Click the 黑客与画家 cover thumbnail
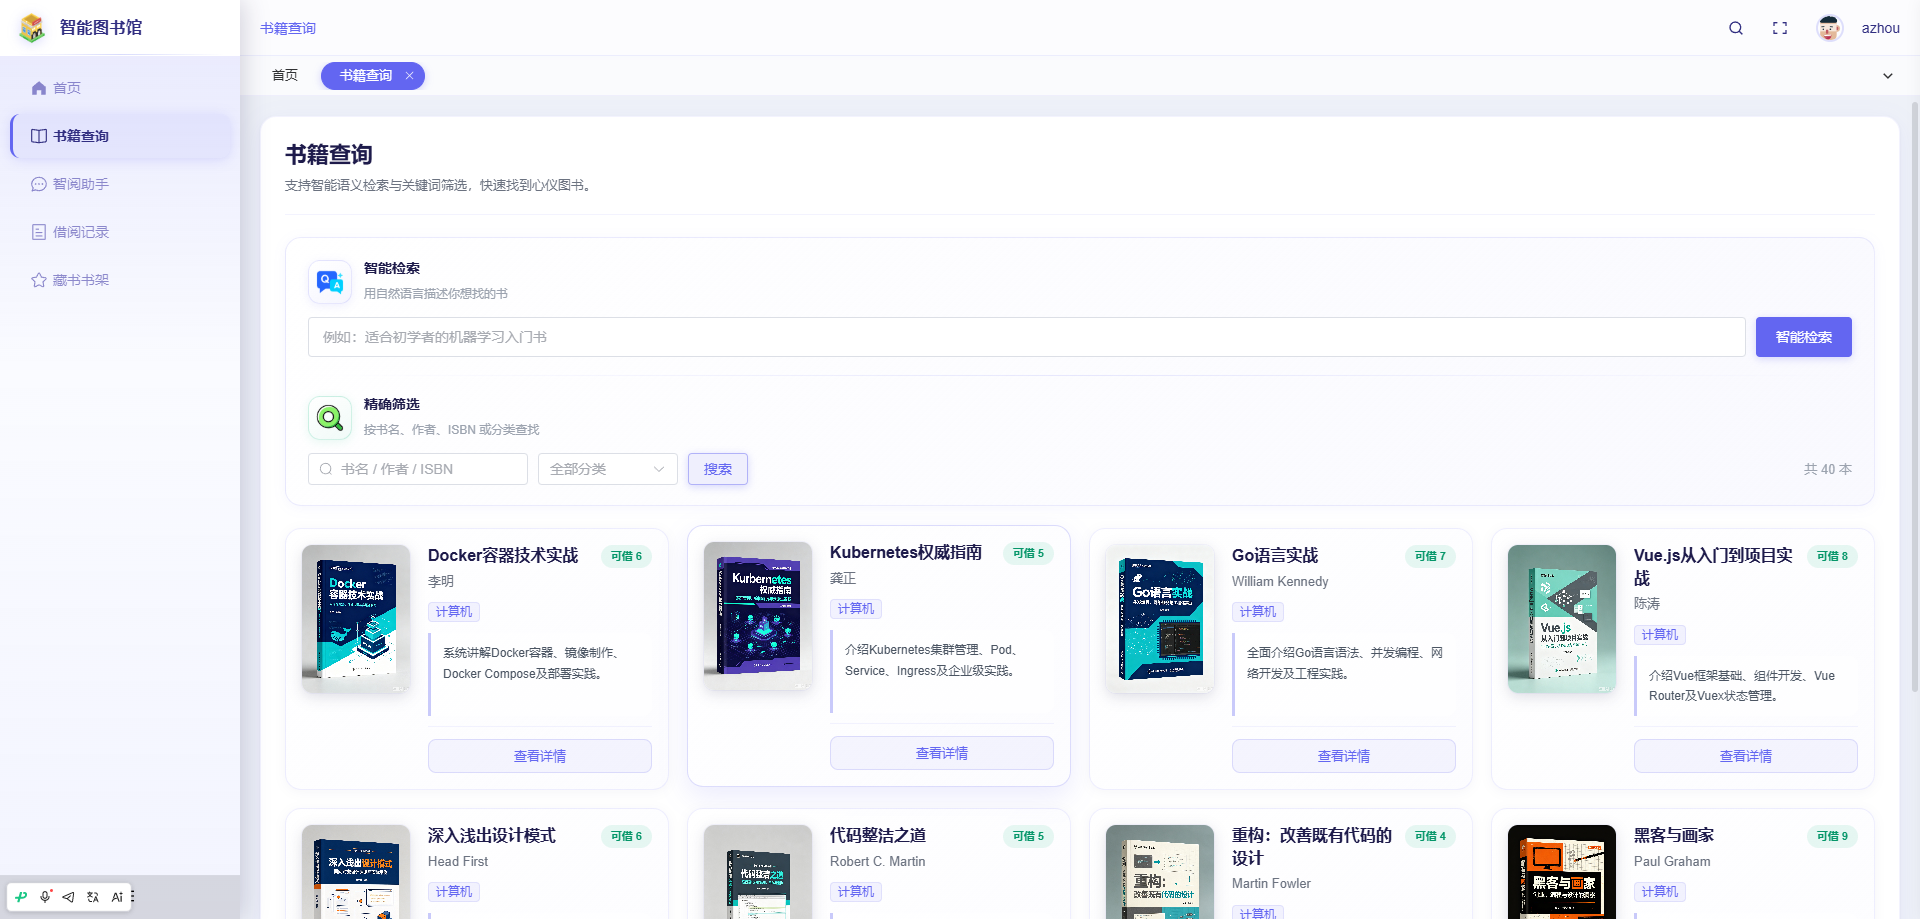The width and height of the screenshot is (1920, 919). [x=1562, y=872]
